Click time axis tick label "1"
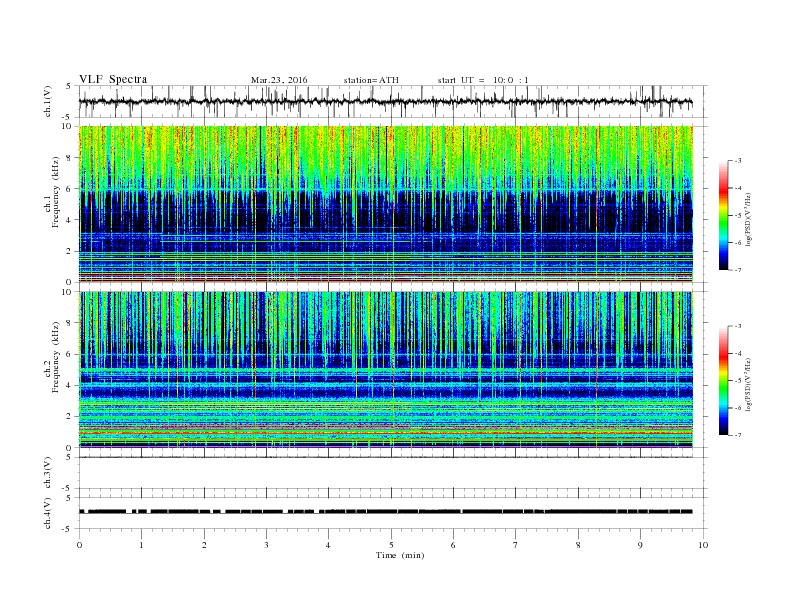 coord(142,545)
